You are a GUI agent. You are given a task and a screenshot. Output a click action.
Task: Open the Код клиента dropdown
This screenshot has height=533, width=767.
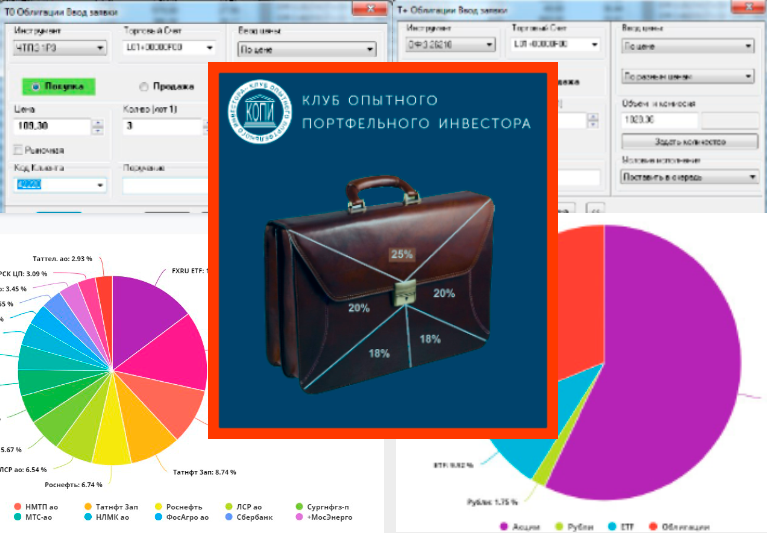[60, 185]
